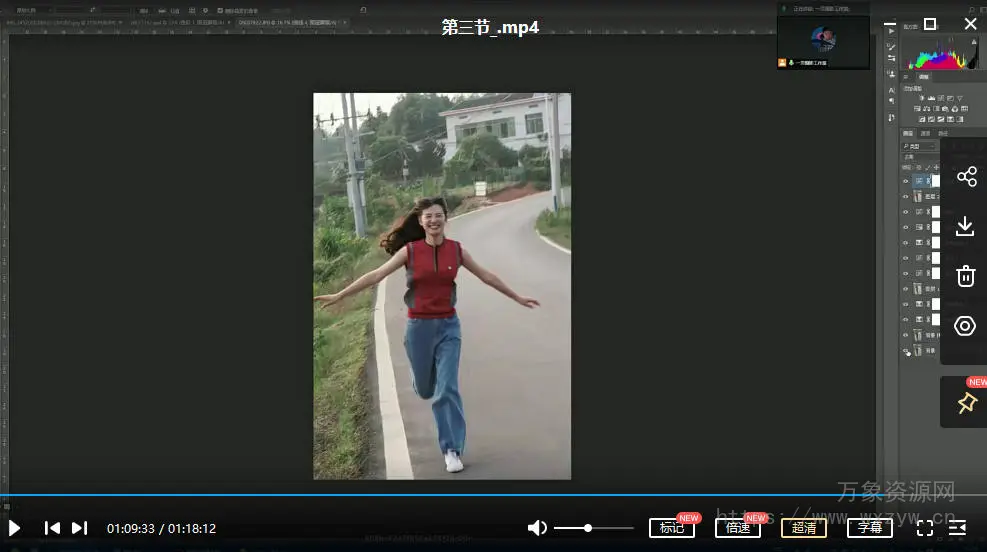Toggle the 字幕 subtitles button
987x552 pixels.
[x=870, y=528]
